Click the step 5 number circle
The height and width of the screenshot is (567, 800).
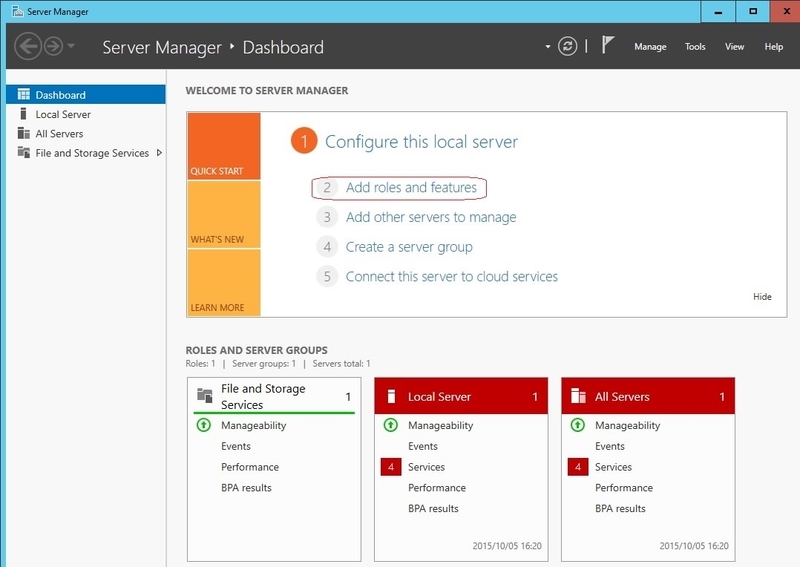click(327, 277)
